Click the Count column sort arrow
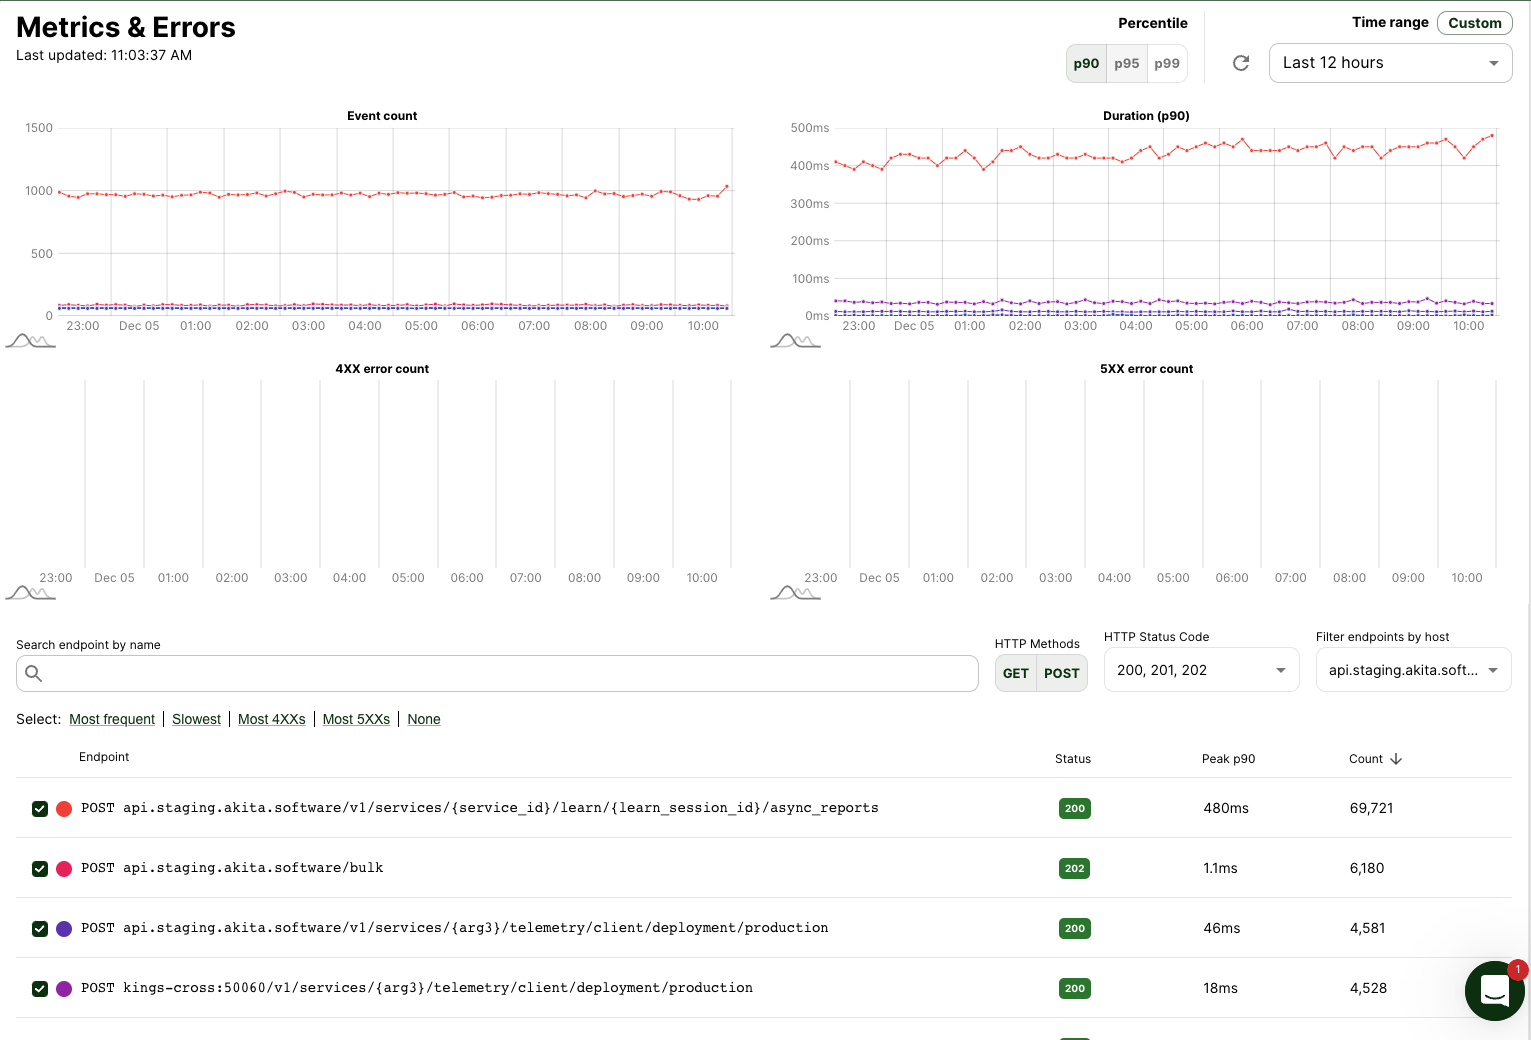The height and width of the screenshot is (1040, 1531). coord(1396,759)
